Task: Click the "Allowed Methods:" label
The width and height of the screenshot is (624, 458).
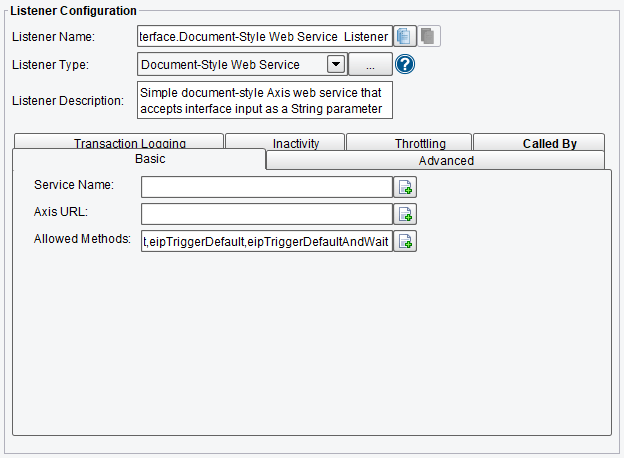Action: click(82, 239)
